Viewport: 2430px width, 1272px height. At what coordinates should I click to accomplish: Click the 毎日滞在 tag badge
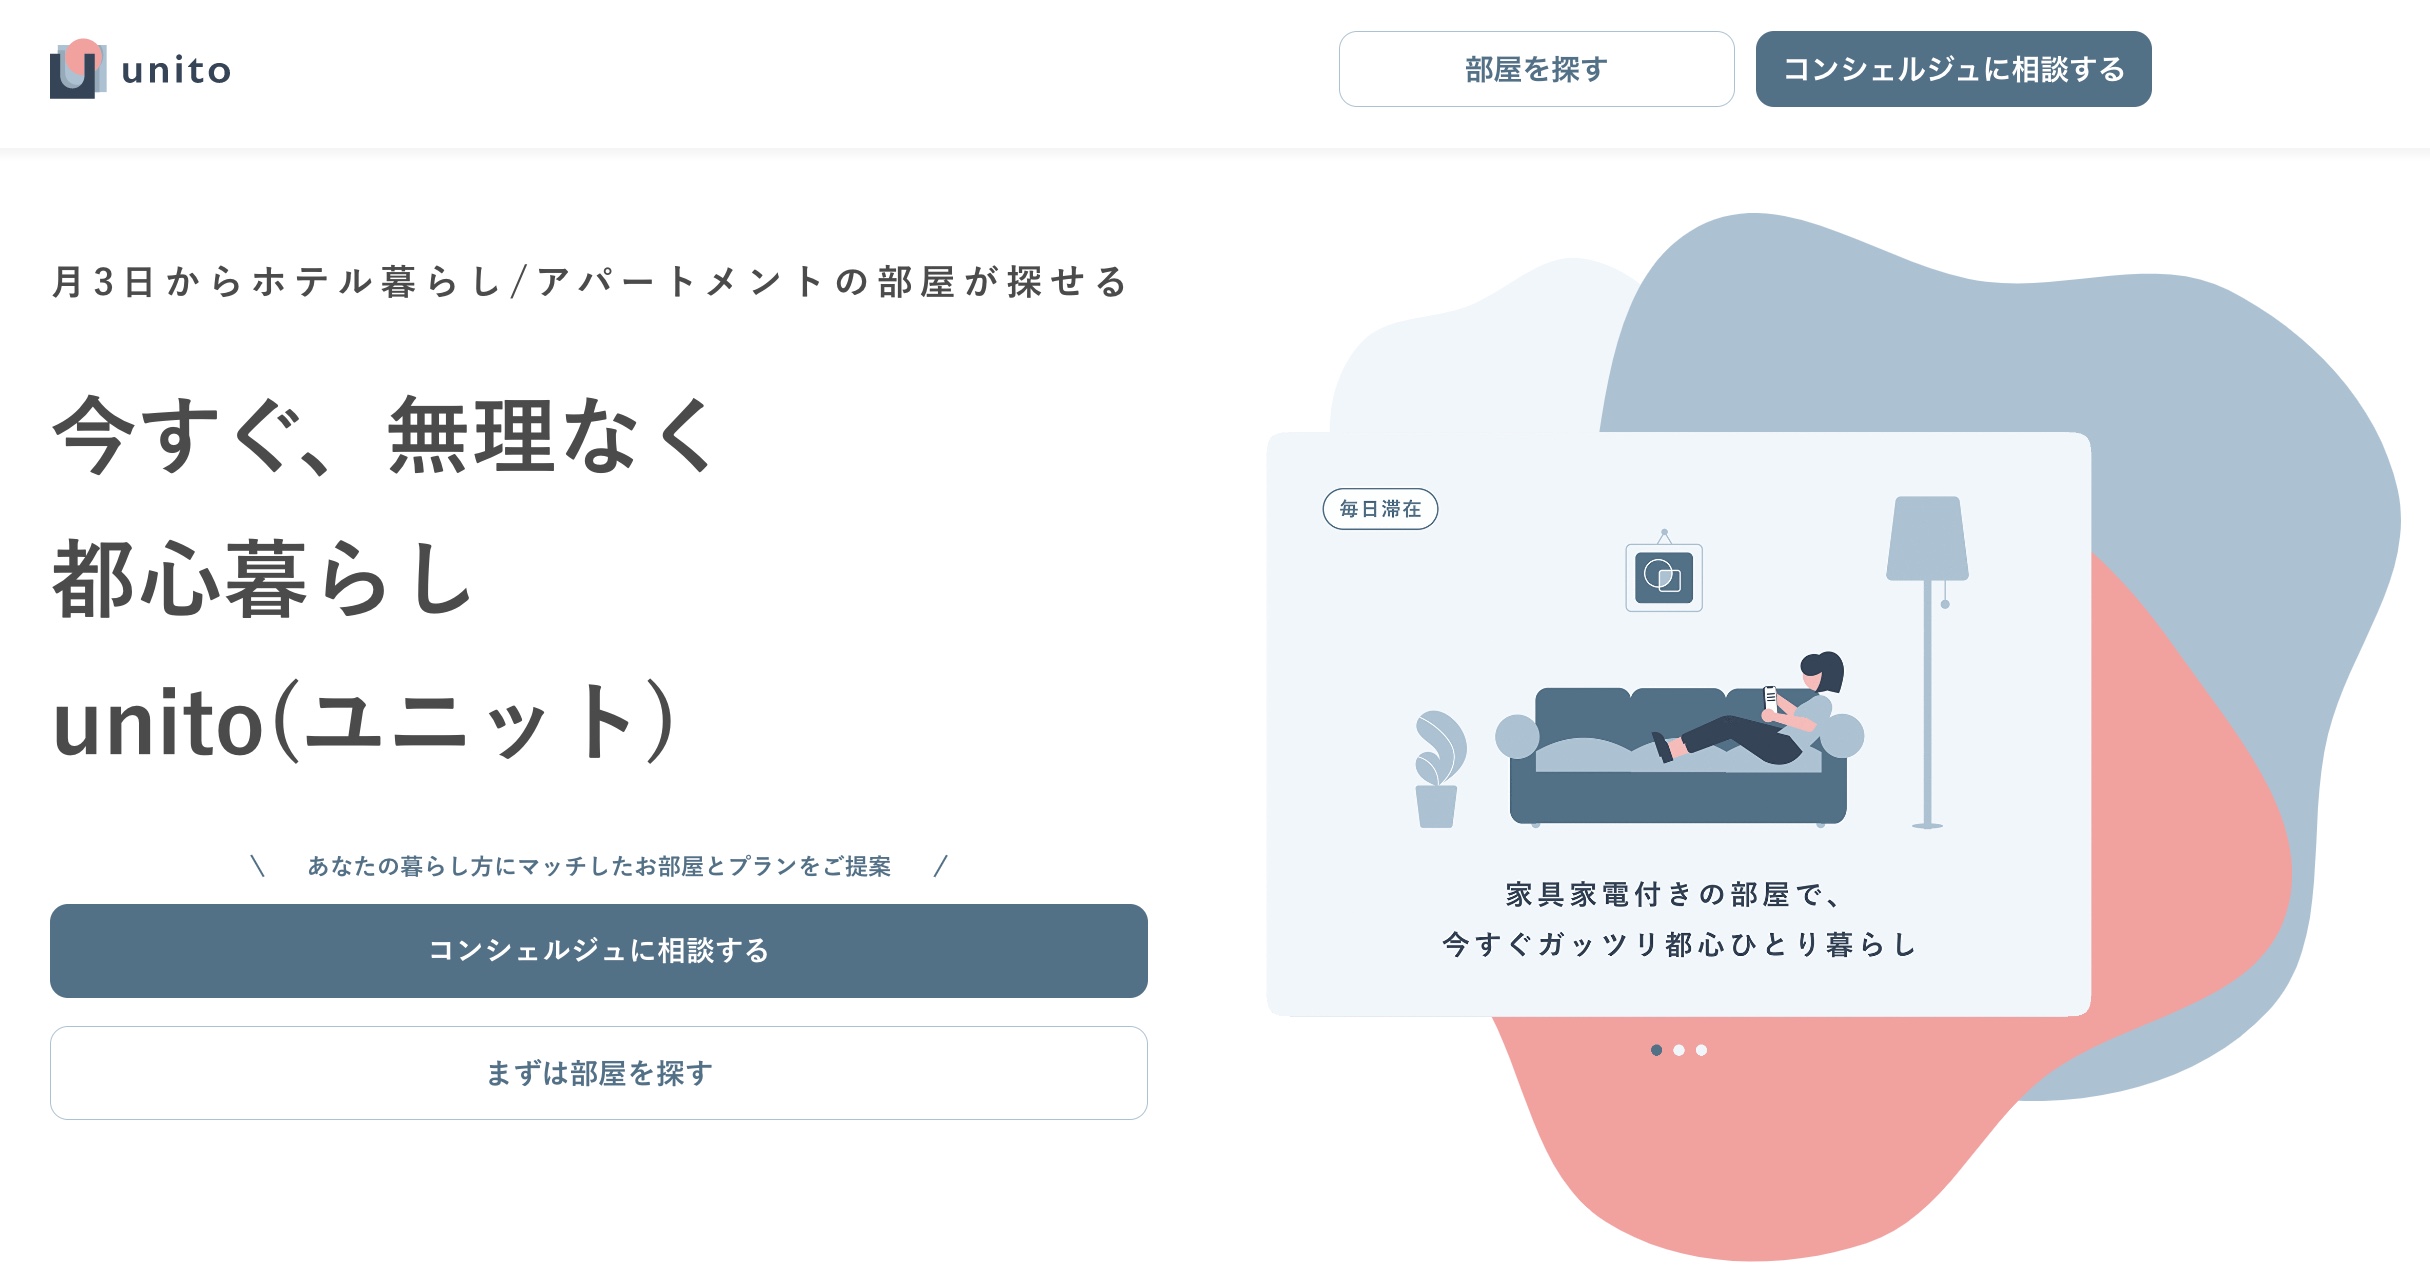coord(1380,509)
